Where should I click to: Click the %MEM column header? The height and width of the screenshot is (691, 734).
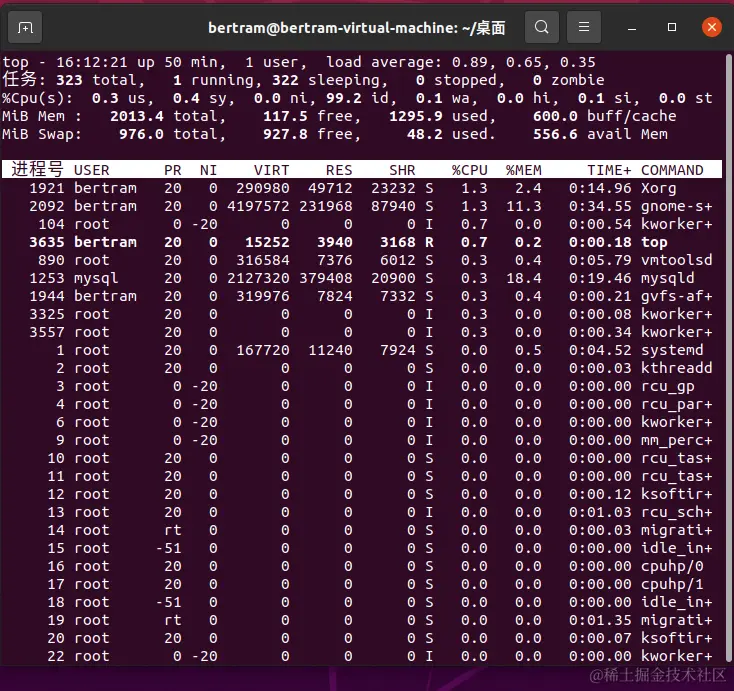click(x=524, y=170)
